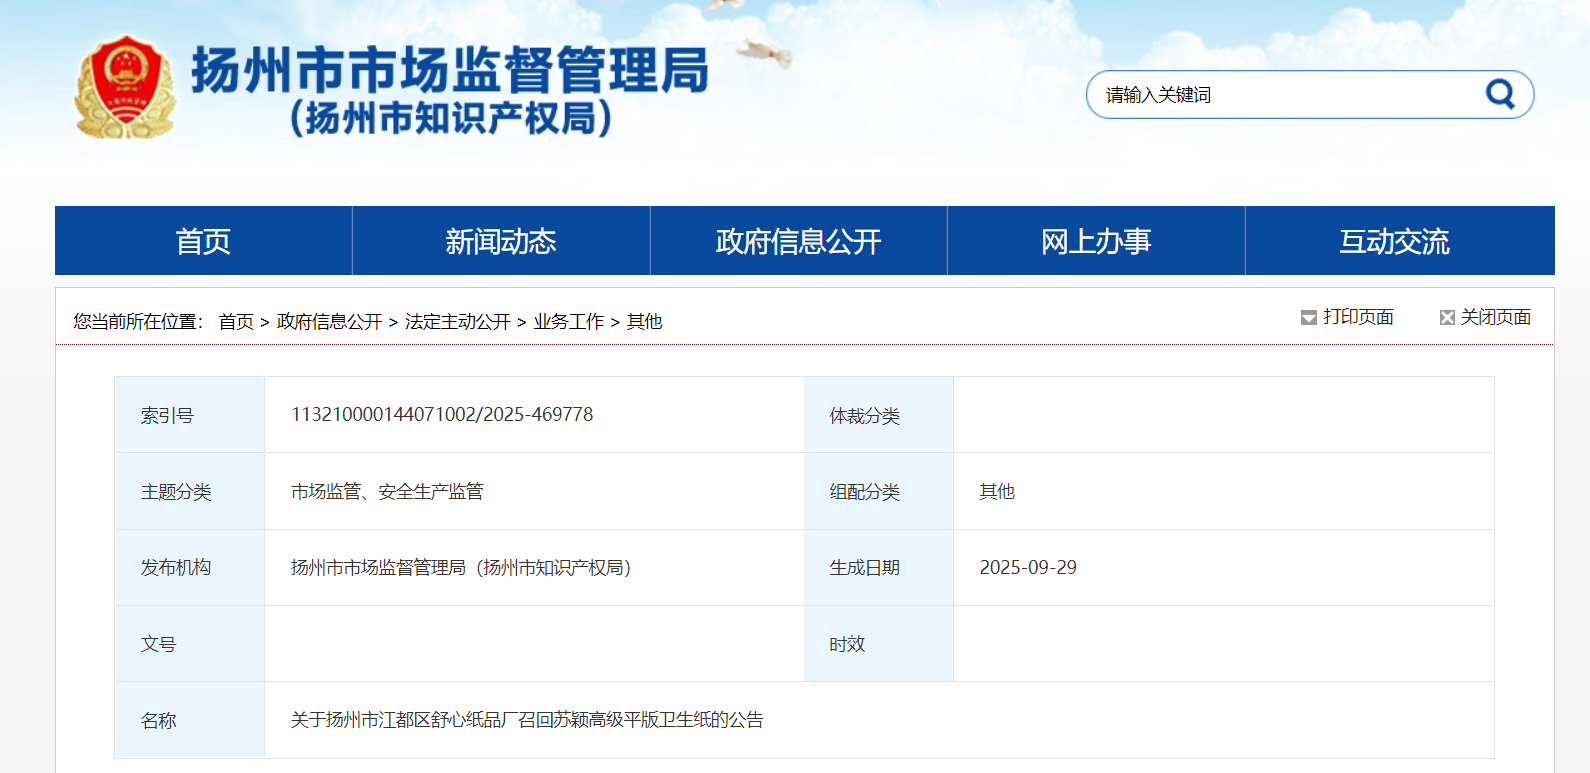Image resolution: width=1590 pixels, height=773 pixels.
Task: Click the announcement title about 舒心纸品厂 recall
Action: point(526,720)
